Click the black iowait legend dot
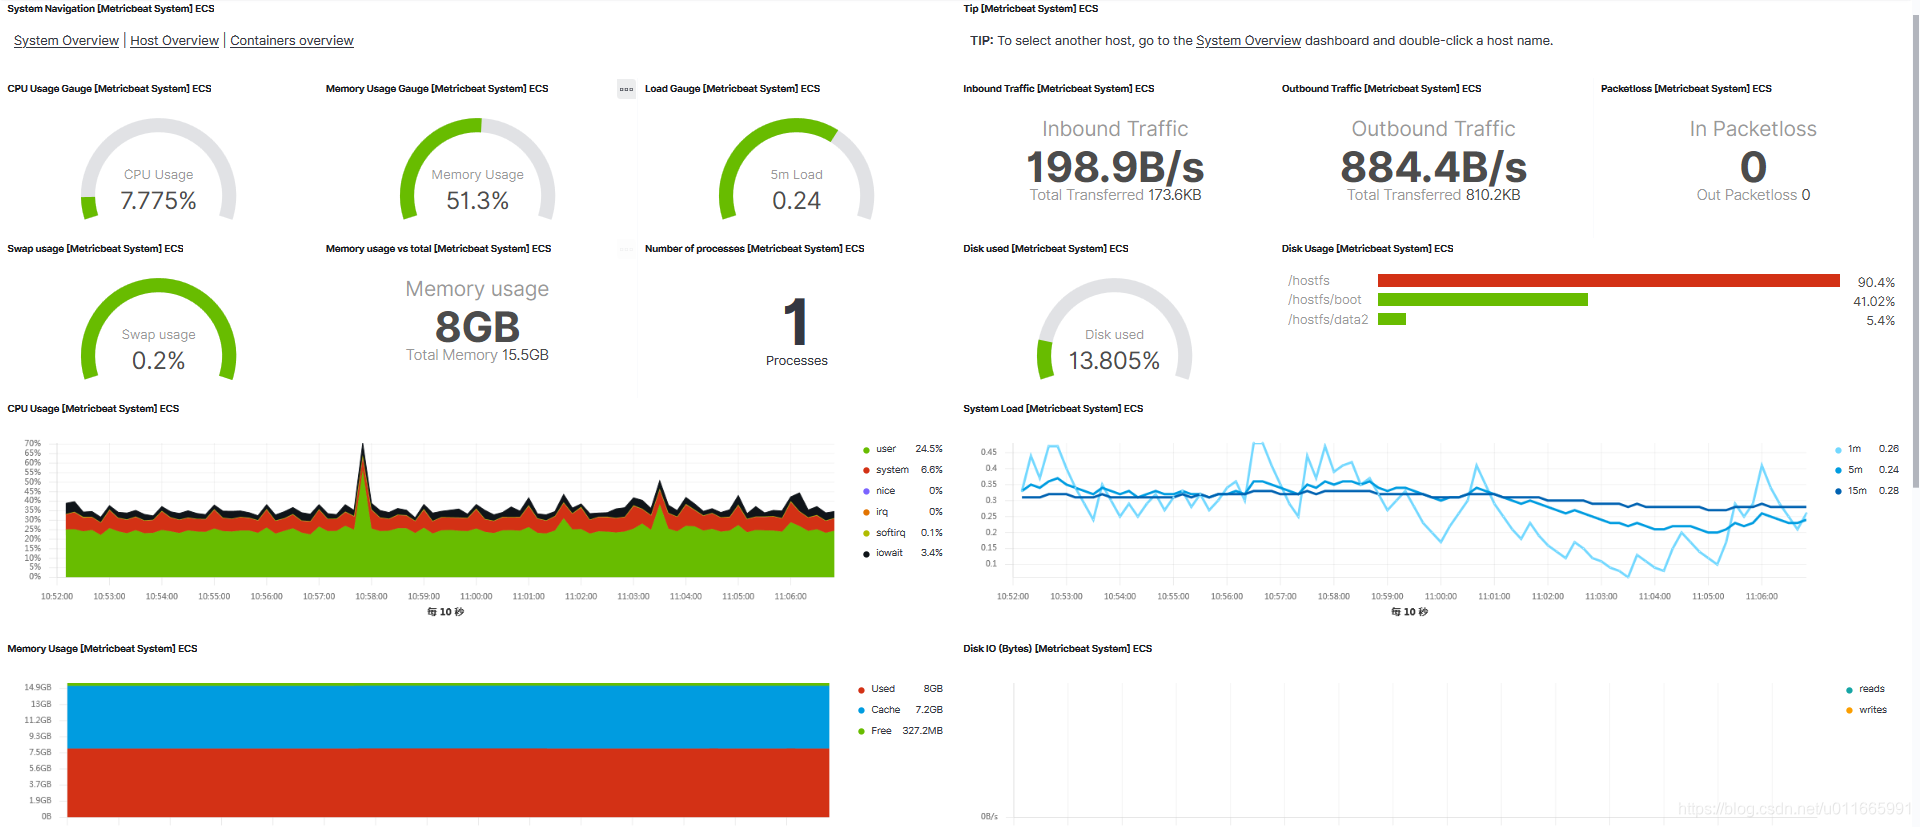The height and width of the screenshot is (827, 1920). pos(866,553)
